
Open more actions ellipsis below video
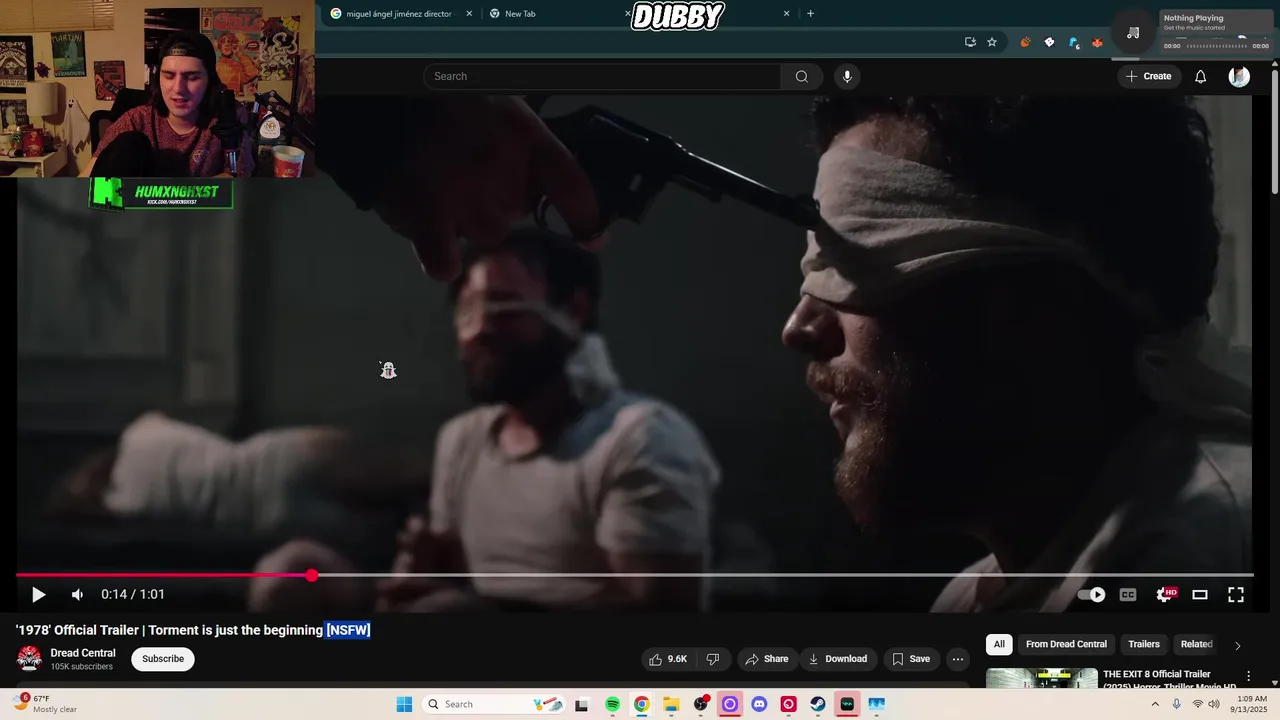click(958, 659)
